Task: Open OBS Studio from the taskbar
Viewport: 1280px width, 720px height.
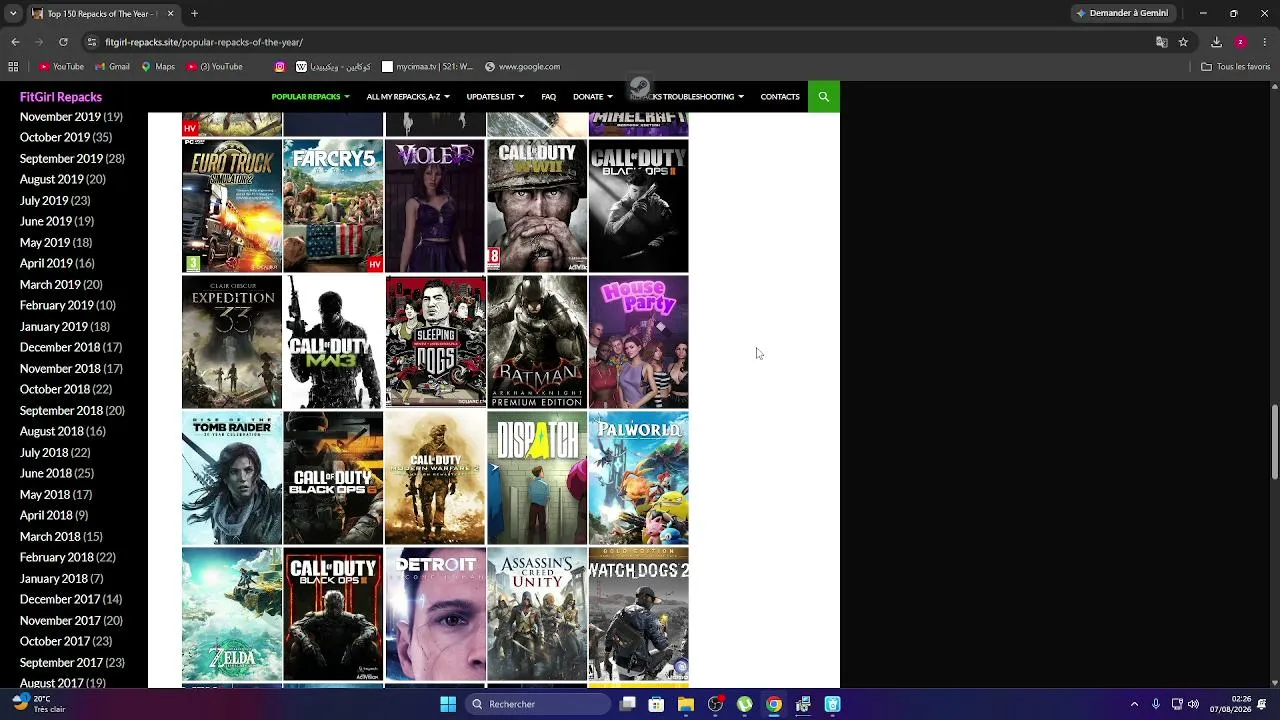Action: coord(715,704)
